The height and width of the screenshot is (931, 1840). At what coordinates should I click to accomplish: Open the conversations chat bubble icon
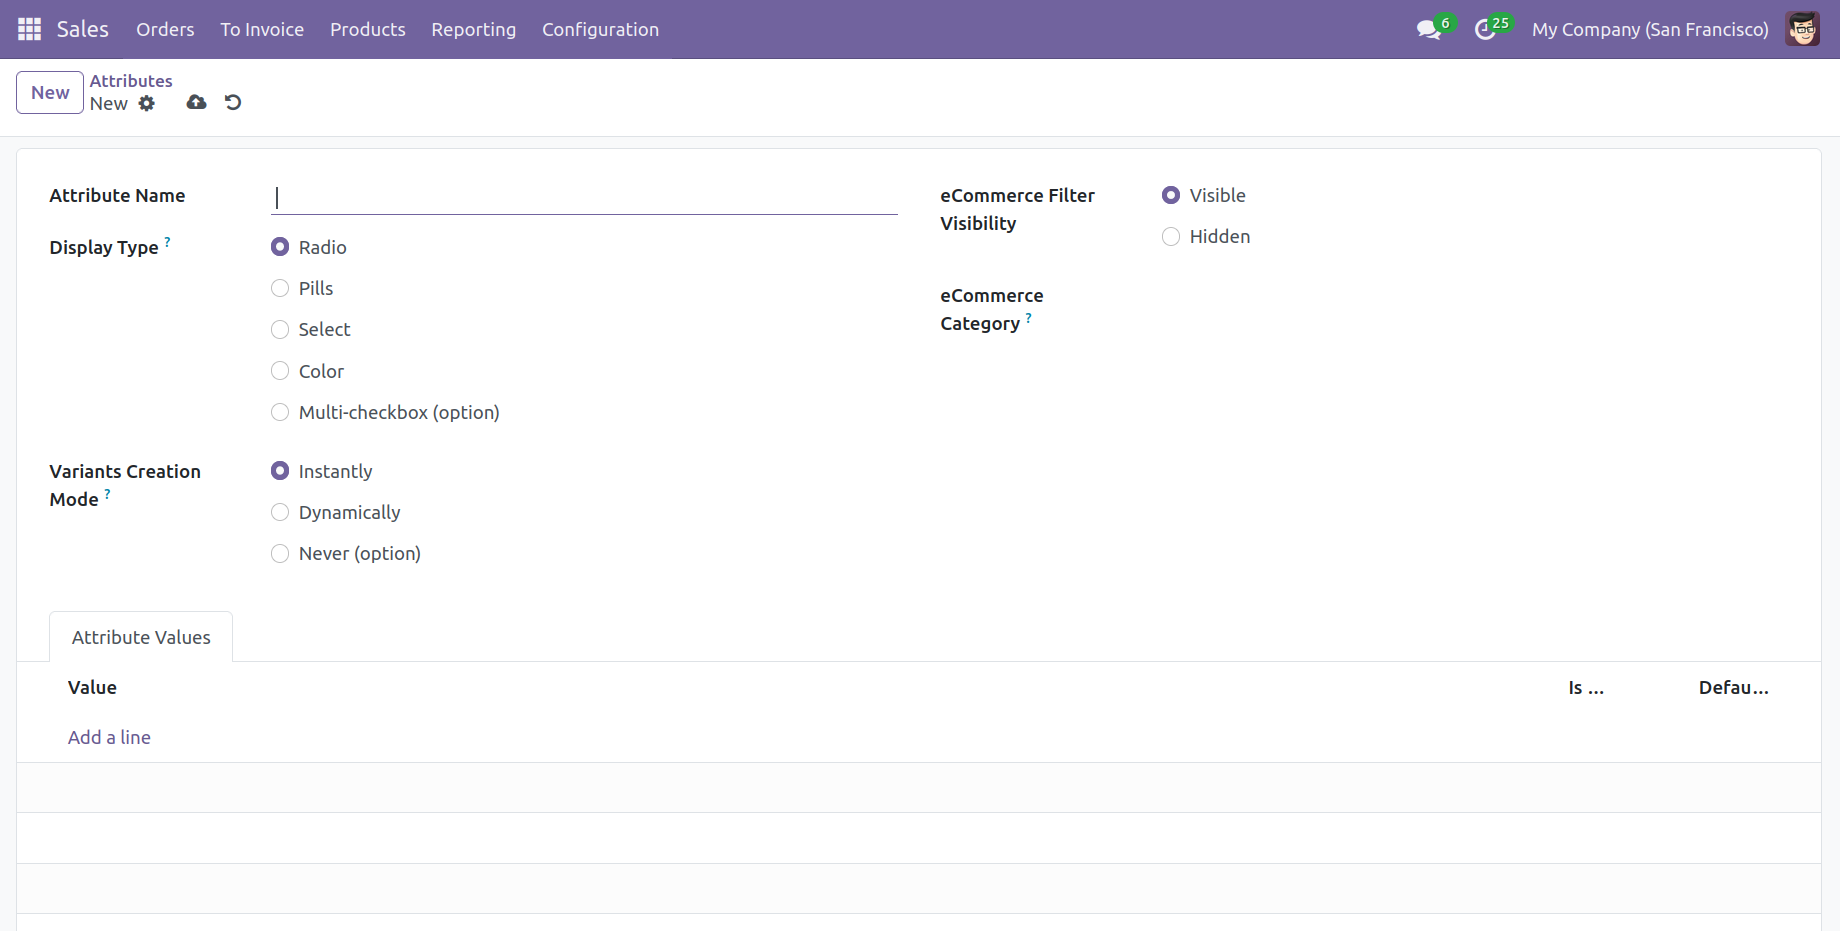(1428, 30)
